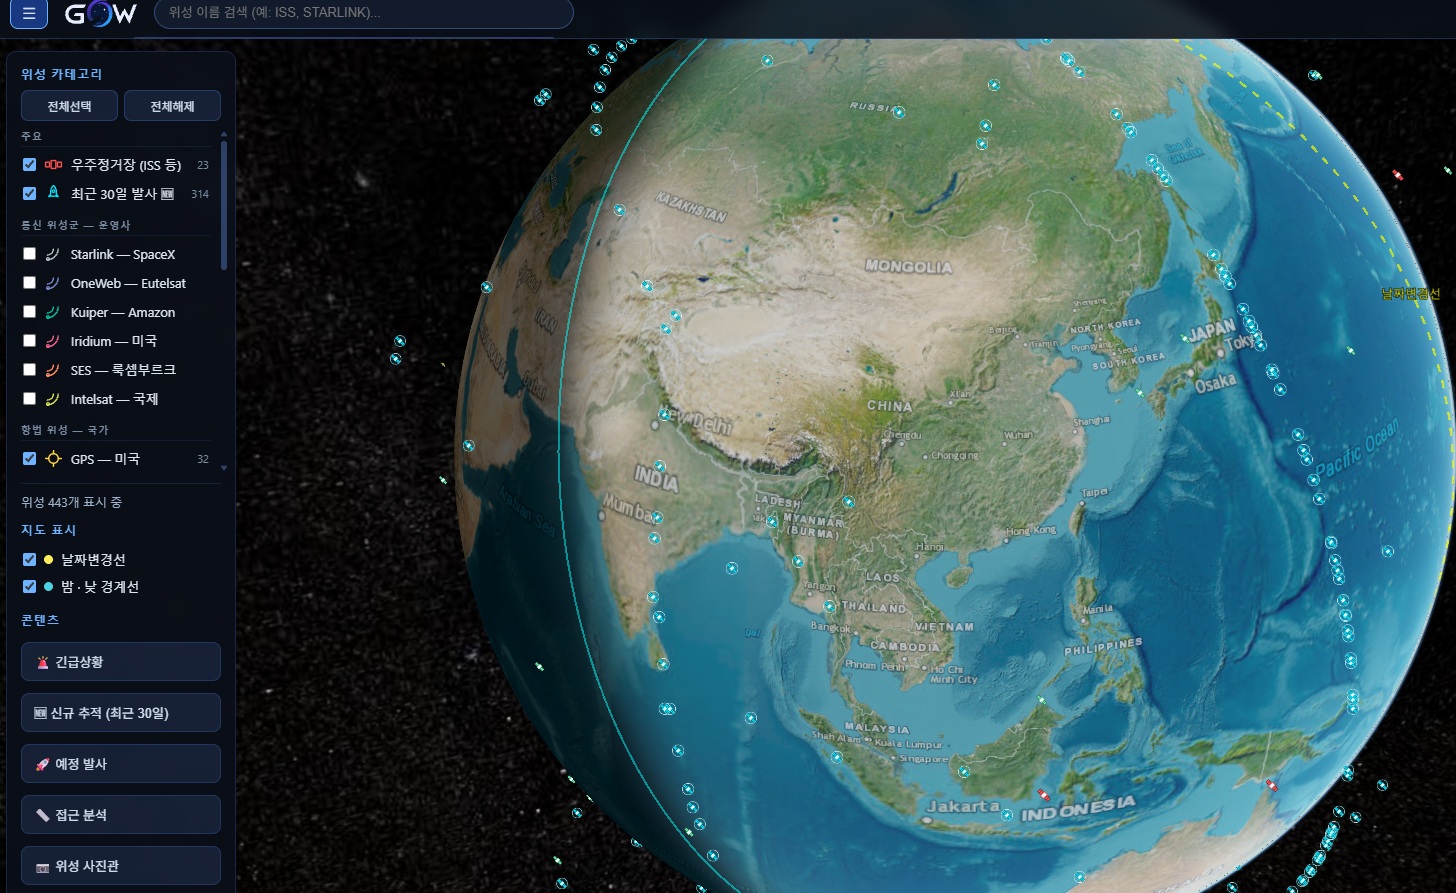The height and width of the screenshot is (893, 1456).
Task: Tick the Intelsat — 국제 checkbox
Action: [x=30, y=399]
